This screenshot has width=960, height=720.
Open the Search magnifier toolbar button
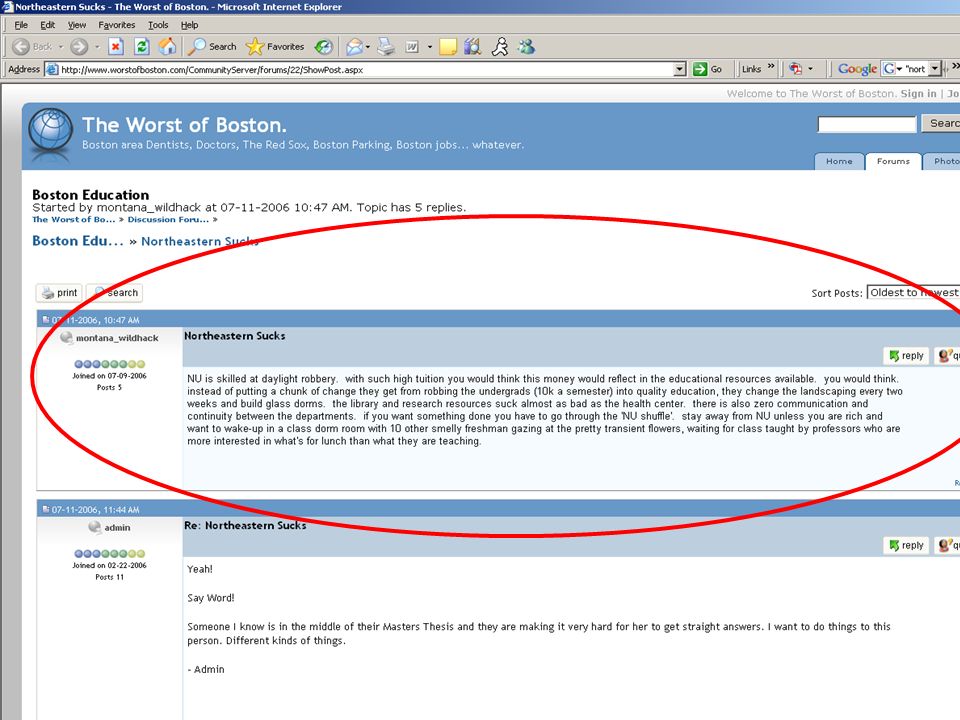click(212, 47)
